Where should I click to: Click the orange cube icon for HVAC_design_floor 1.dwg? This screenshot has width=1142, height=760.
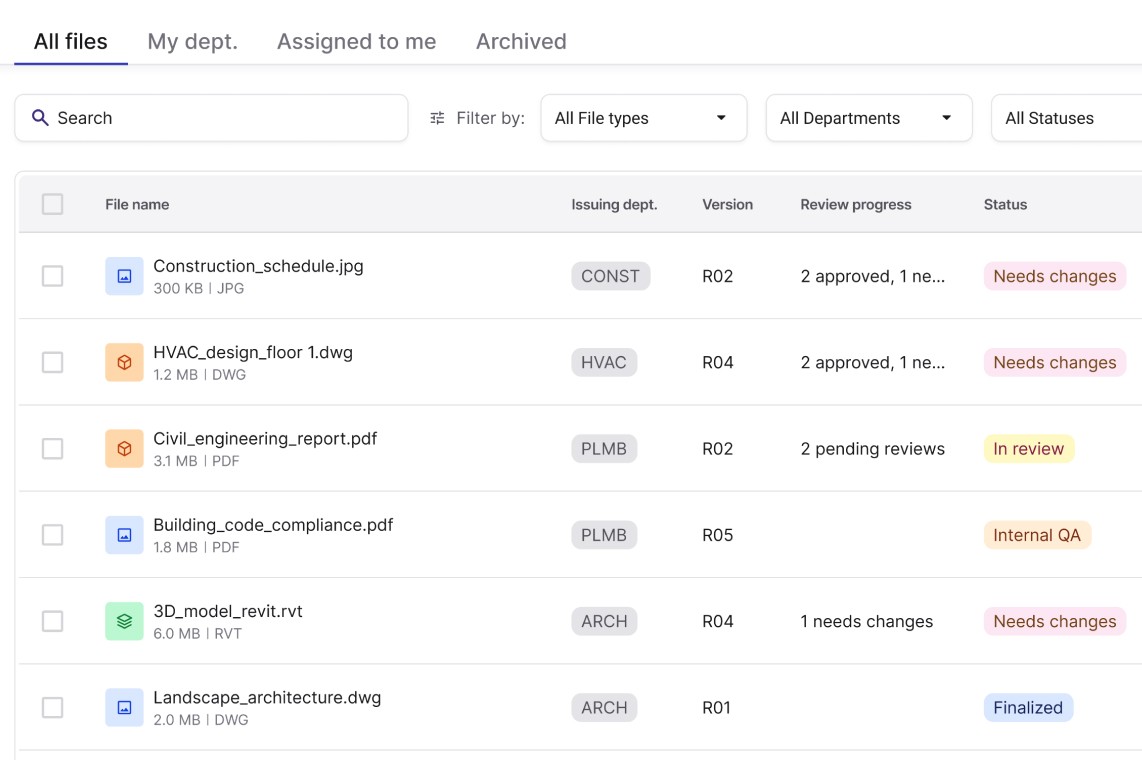coord(124,362)
